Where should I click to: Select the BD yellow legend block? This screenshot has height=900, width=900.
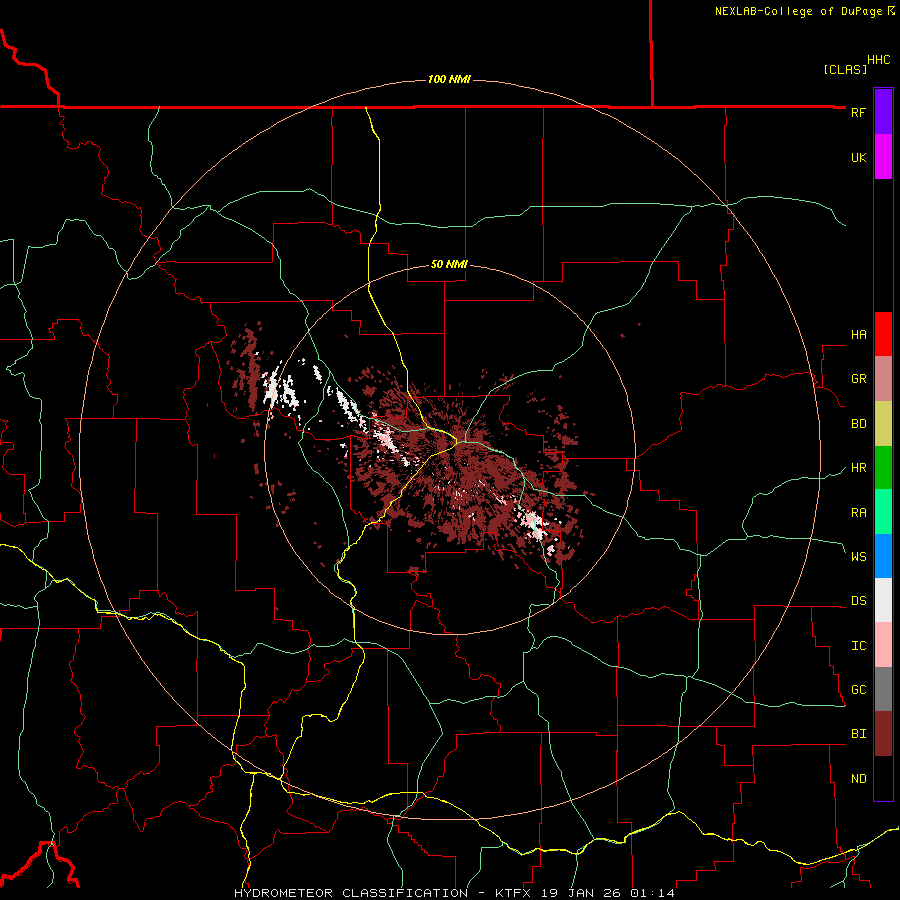click(883, 424)
